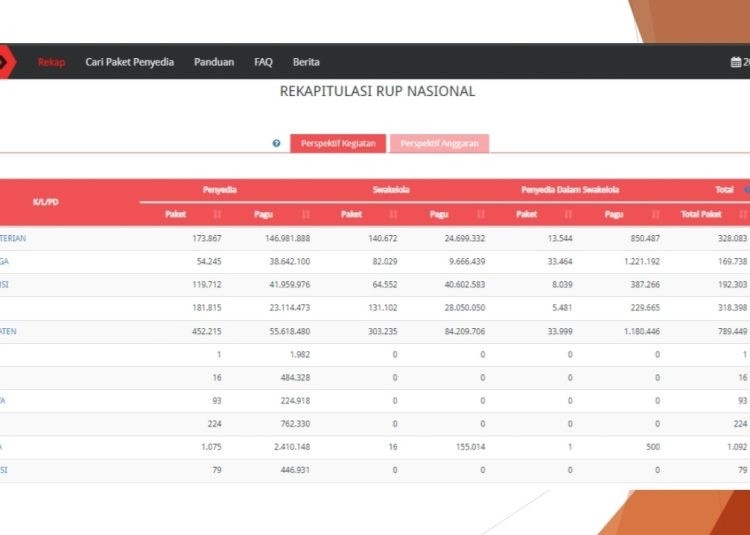The width and height of the screenshot is (750, 535).
Task: Open the Panduan menu
Action: pos(214,62)
